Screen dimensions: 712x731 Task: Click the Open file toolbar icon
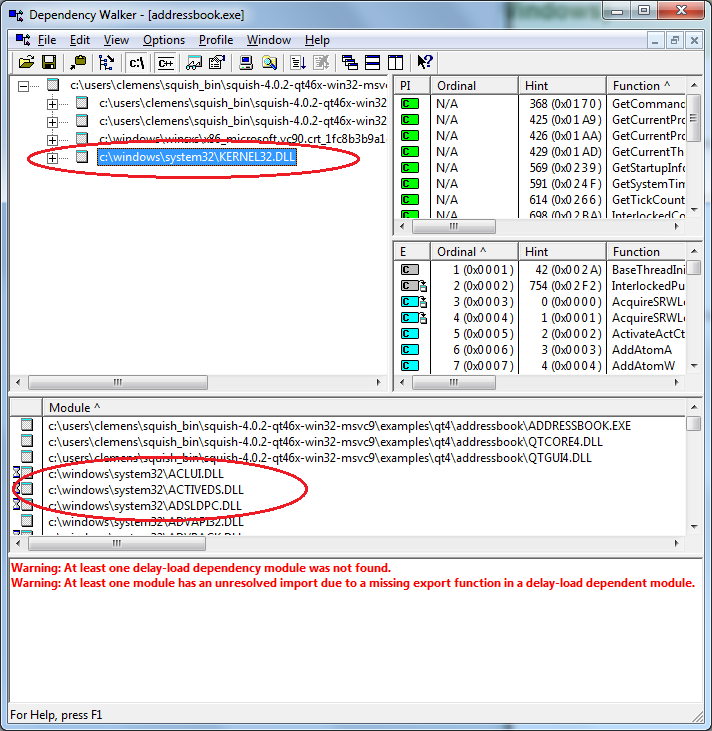(25, 62)
